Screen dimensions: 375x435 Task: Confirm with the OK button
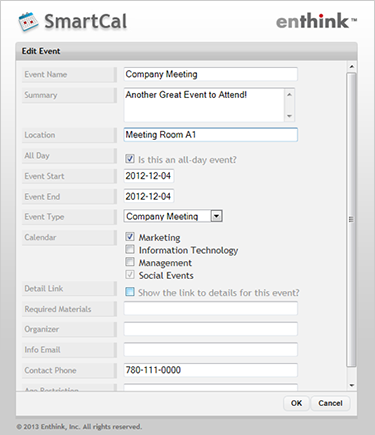coord(296,403)
